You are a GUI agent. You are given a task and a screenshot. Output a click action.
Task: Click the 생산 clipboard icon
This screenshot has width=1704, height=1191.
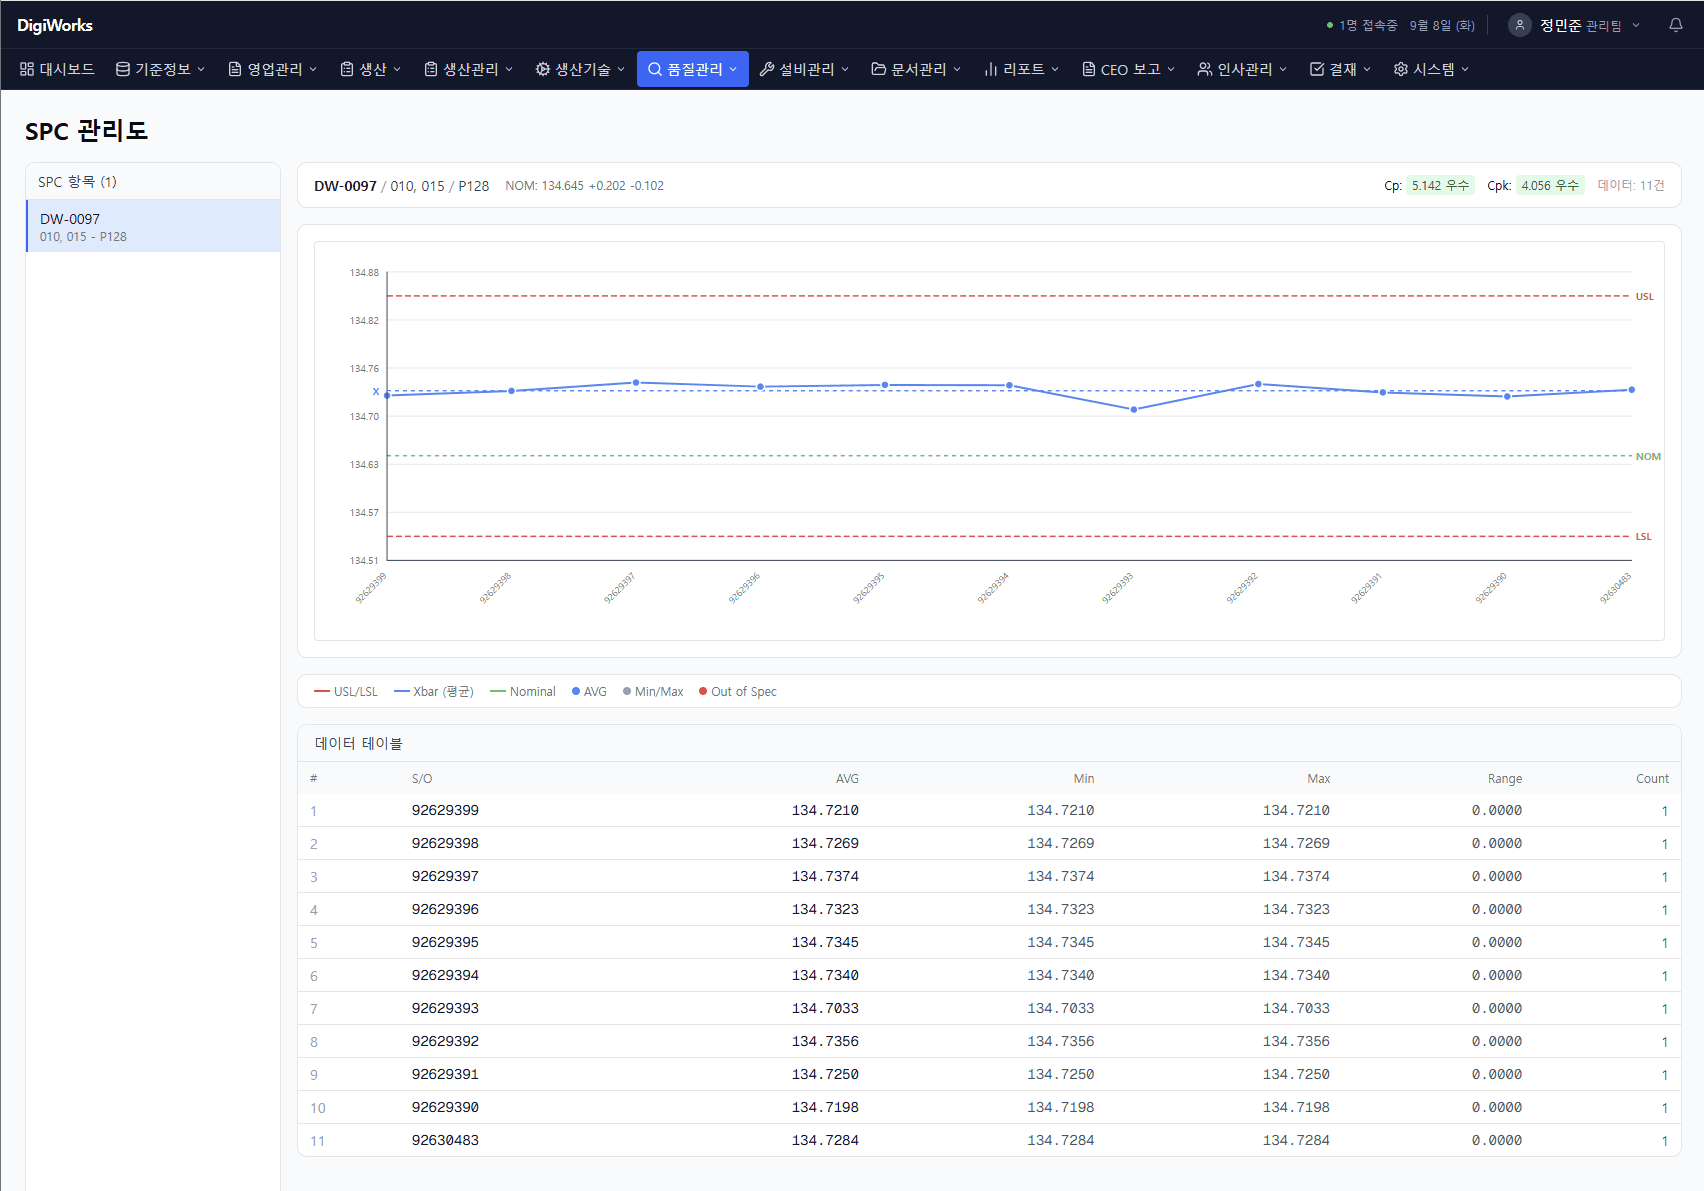tap(347, 69)
